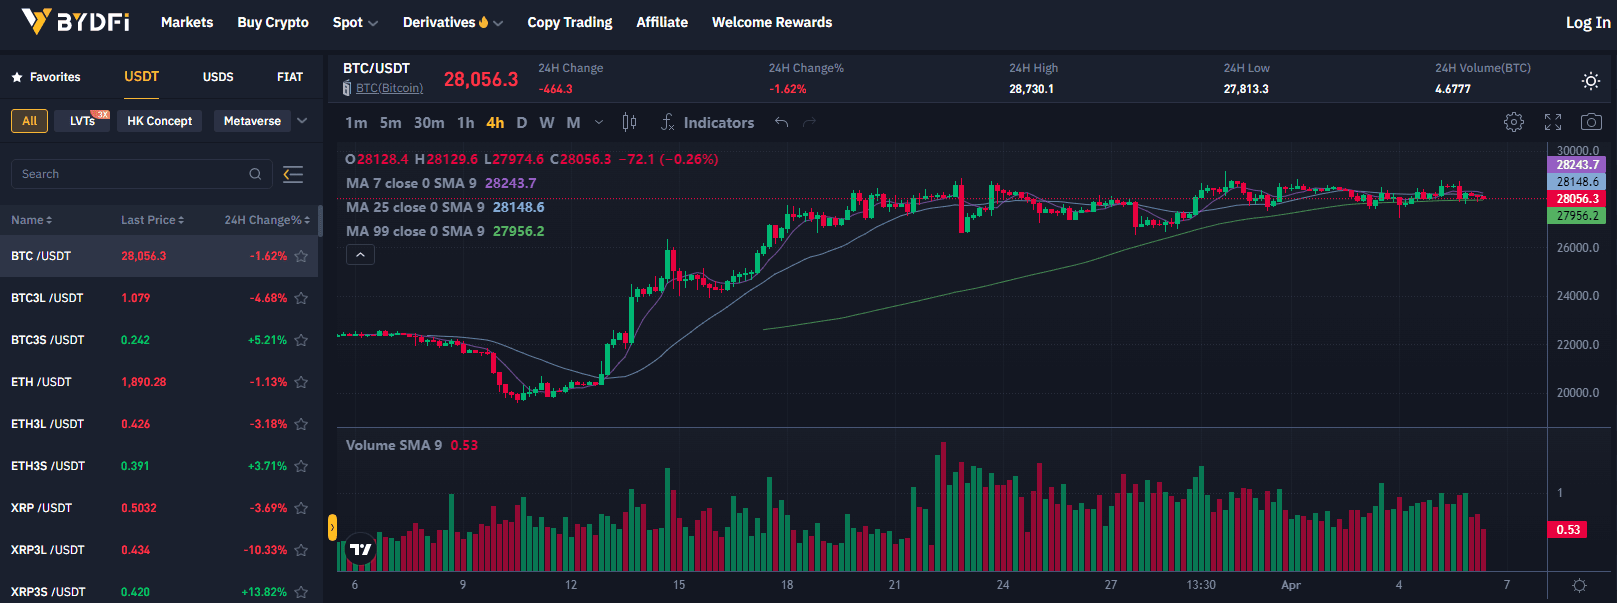The image size is (1617, 603).
Task: Collapse the indicator legend with chevron
Action: (x=360, y=255)
